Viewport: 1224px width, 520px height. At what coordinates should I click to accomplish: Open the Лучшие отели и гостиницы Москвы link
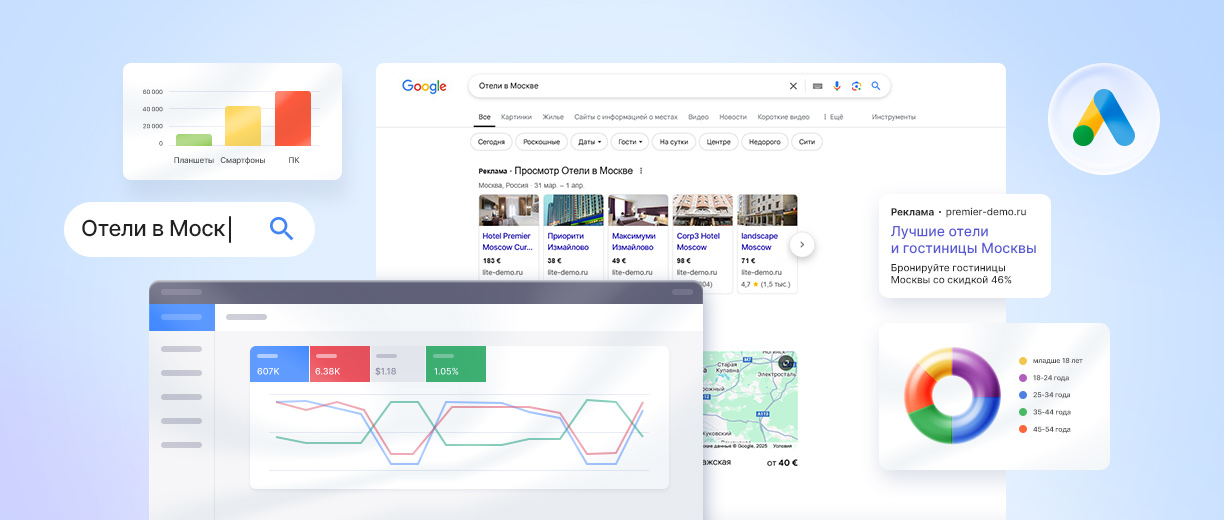coord(963,240)
